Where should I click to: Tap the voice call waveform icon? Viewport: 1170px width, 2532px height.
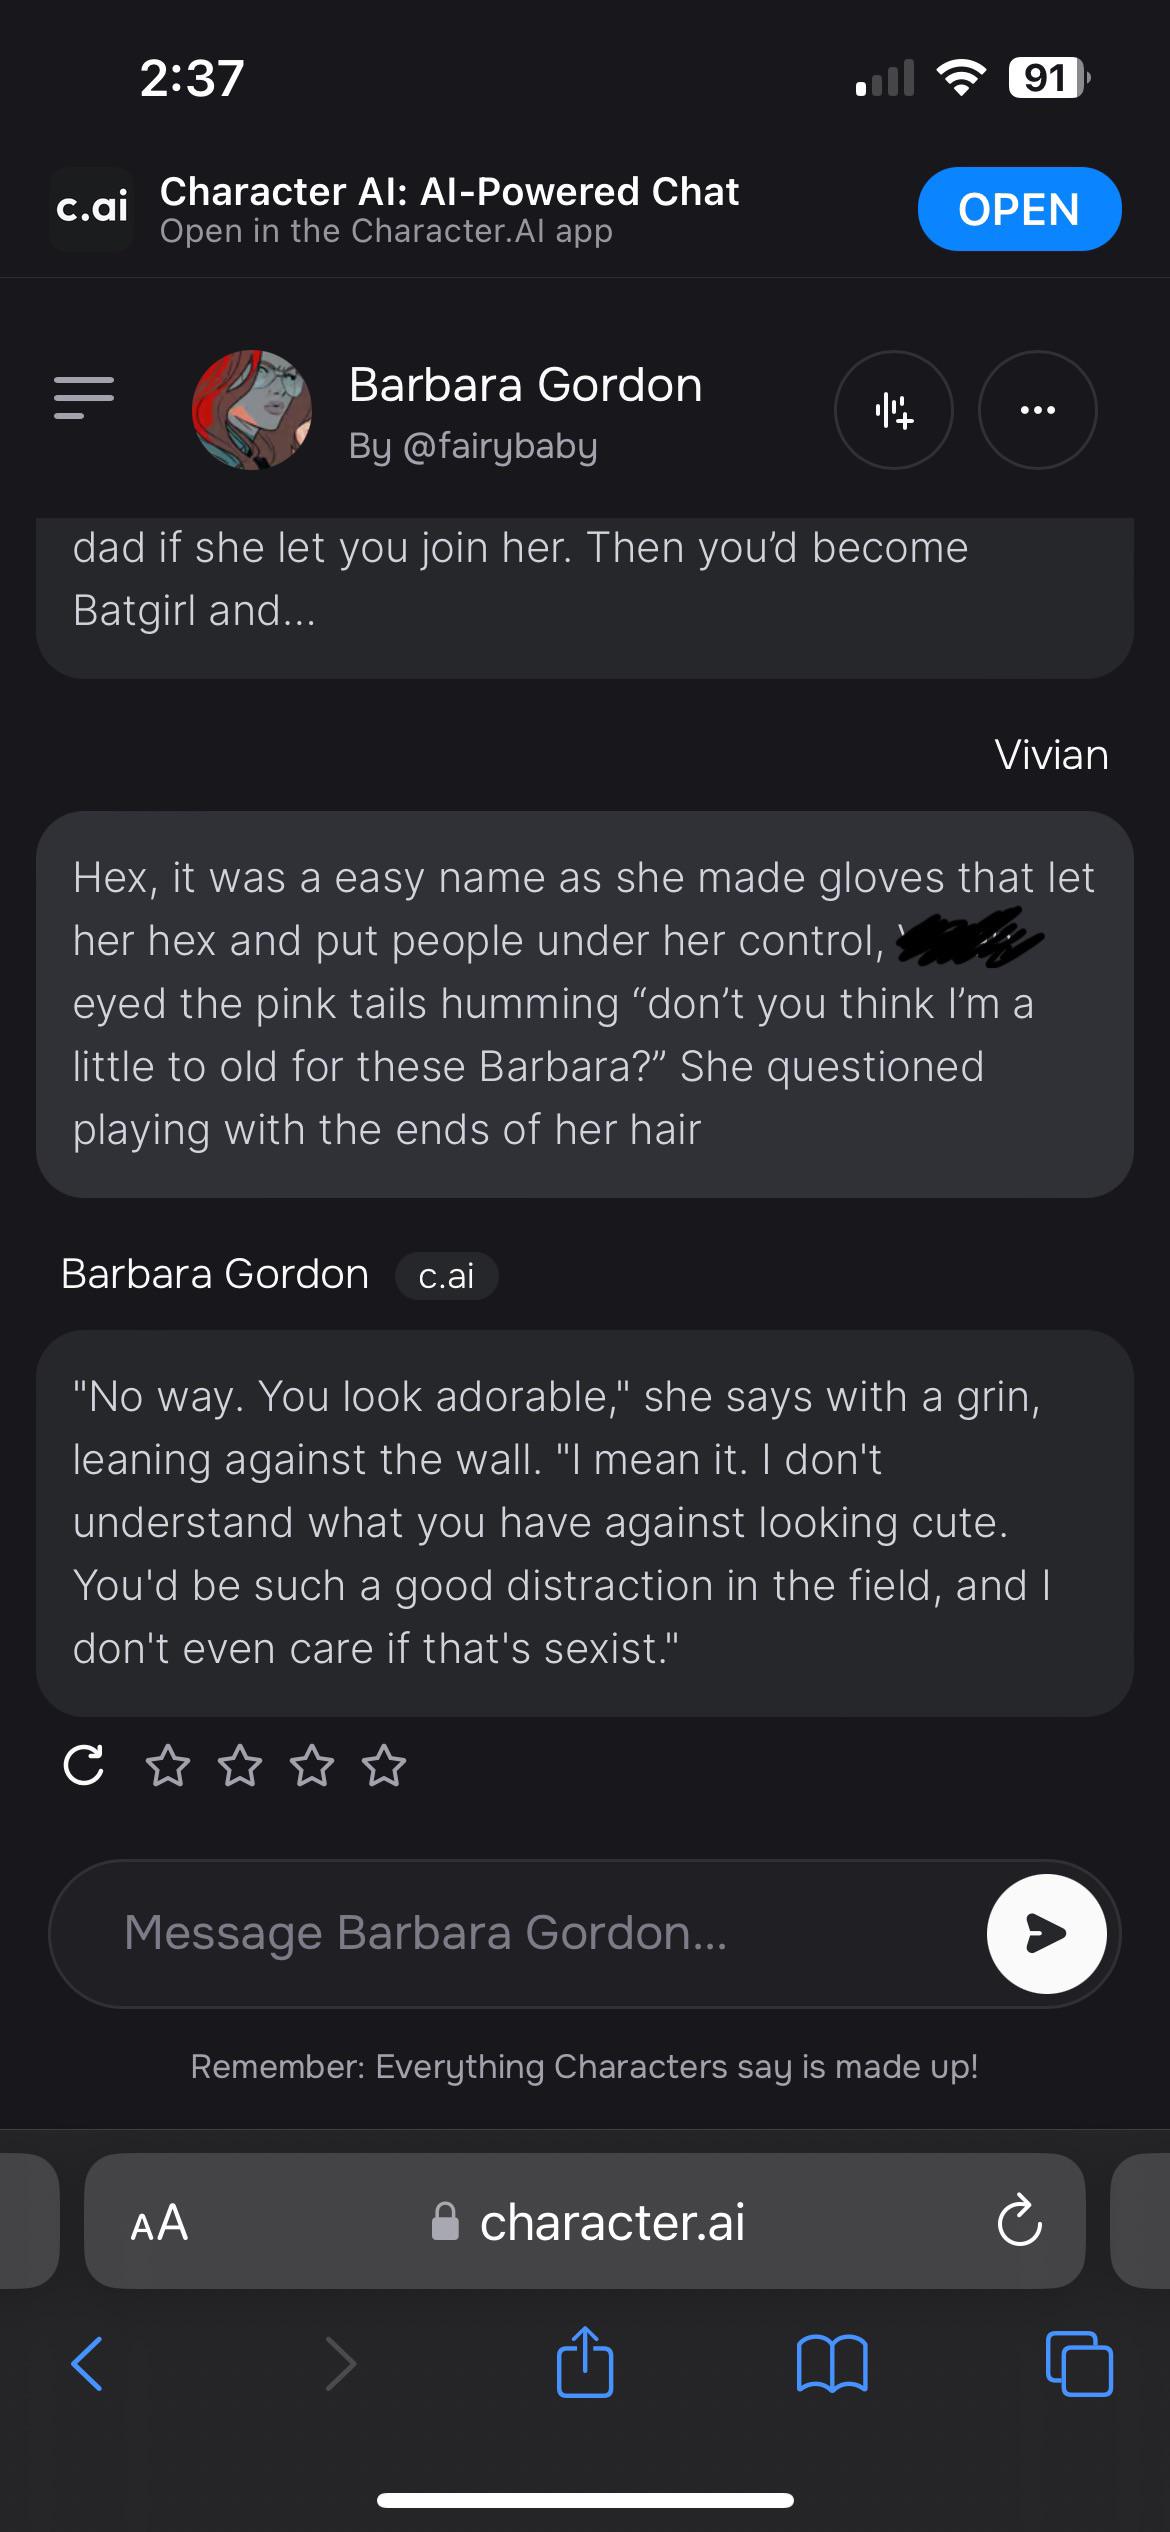[x=893, y=410]
